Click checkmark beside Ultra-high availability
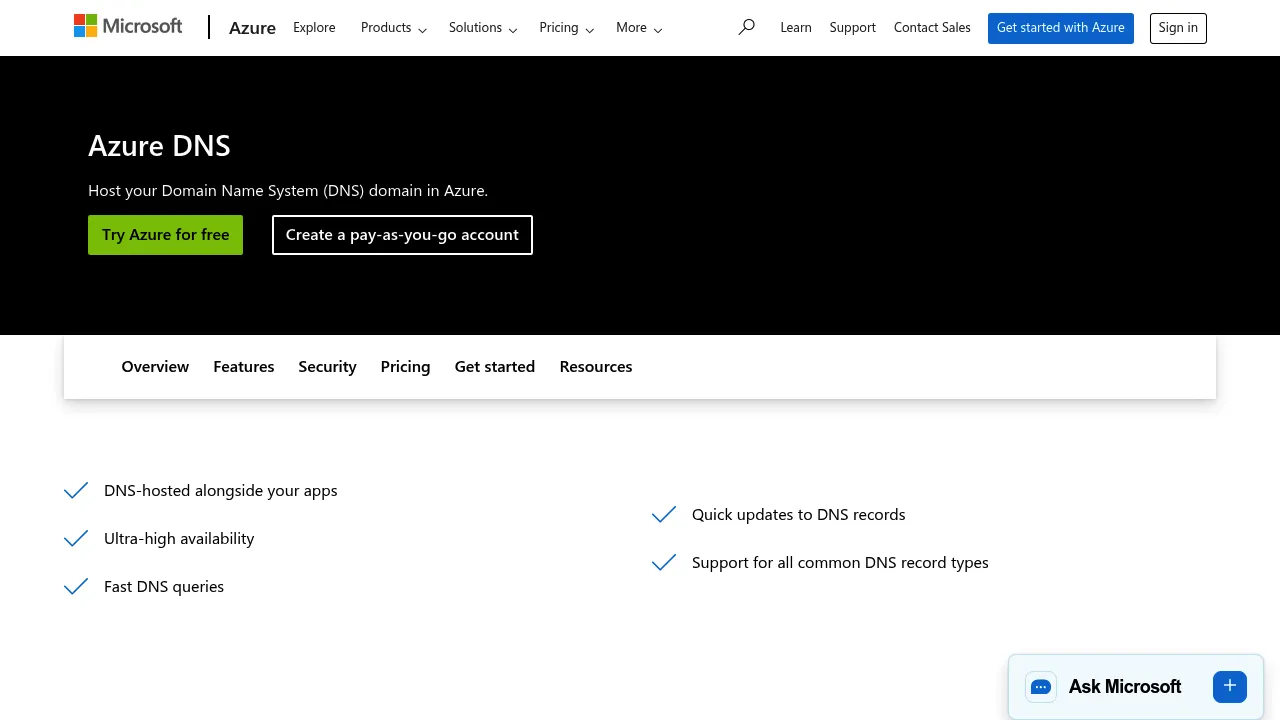Screen dimensions: 1280x720 pos(76,538)
